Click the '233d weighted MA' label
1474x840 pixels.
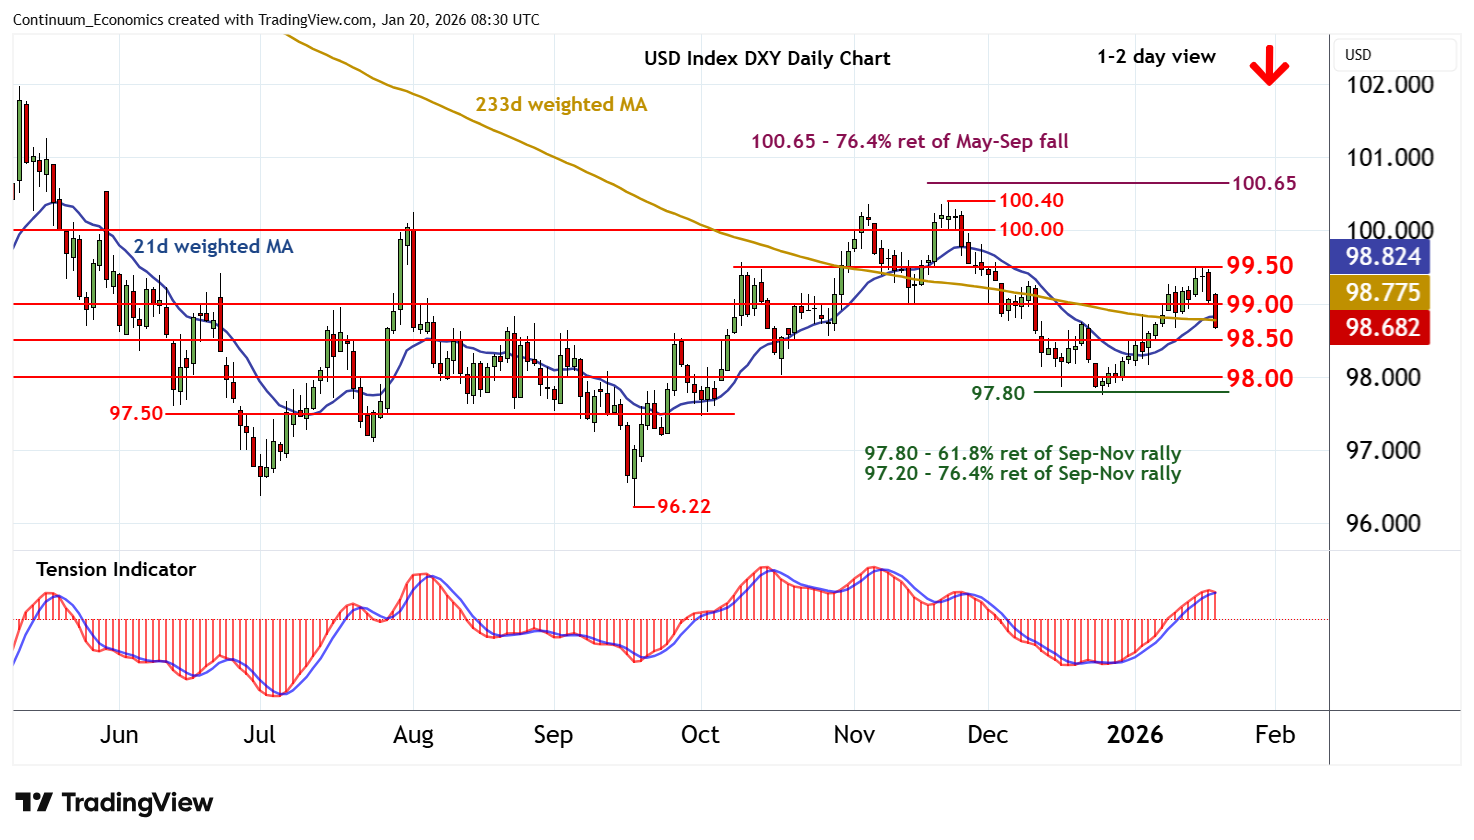tap(561, 105)
